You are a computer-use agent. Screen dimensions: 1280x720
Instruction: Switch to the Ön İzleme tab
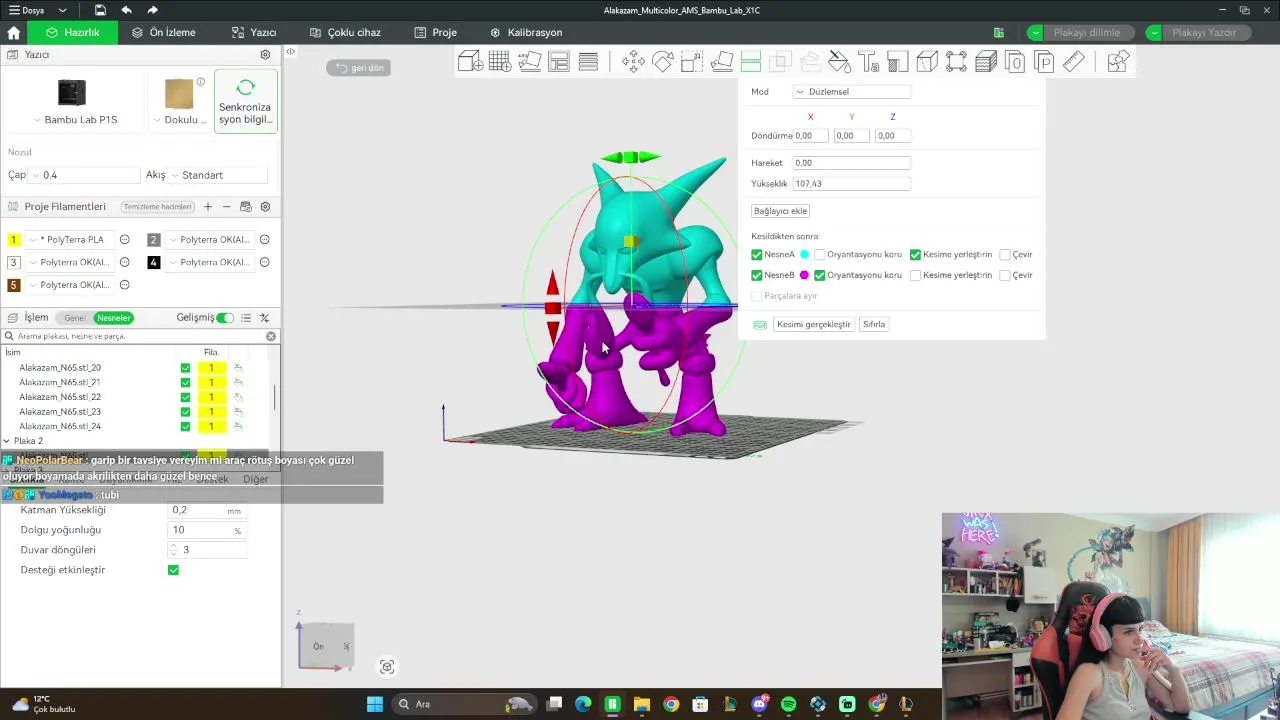coord(164,32)
